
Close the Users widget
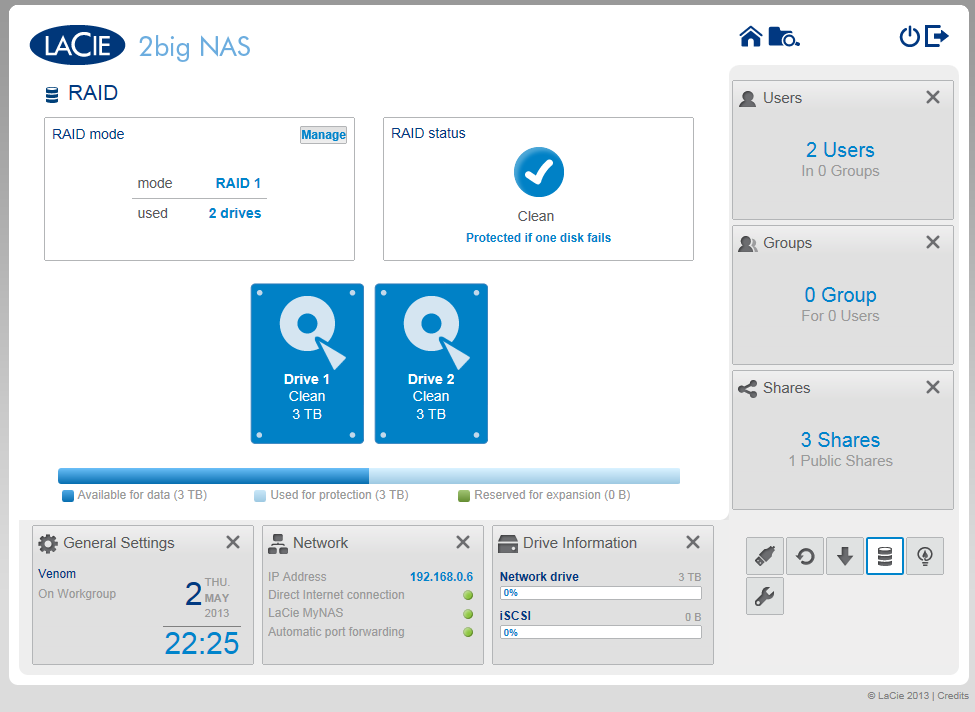pos(933,97)
